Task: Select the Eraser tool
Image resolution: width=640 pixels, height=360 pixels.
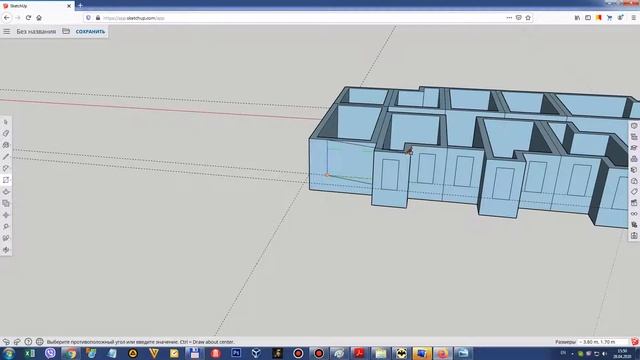Action: (6, 133)
